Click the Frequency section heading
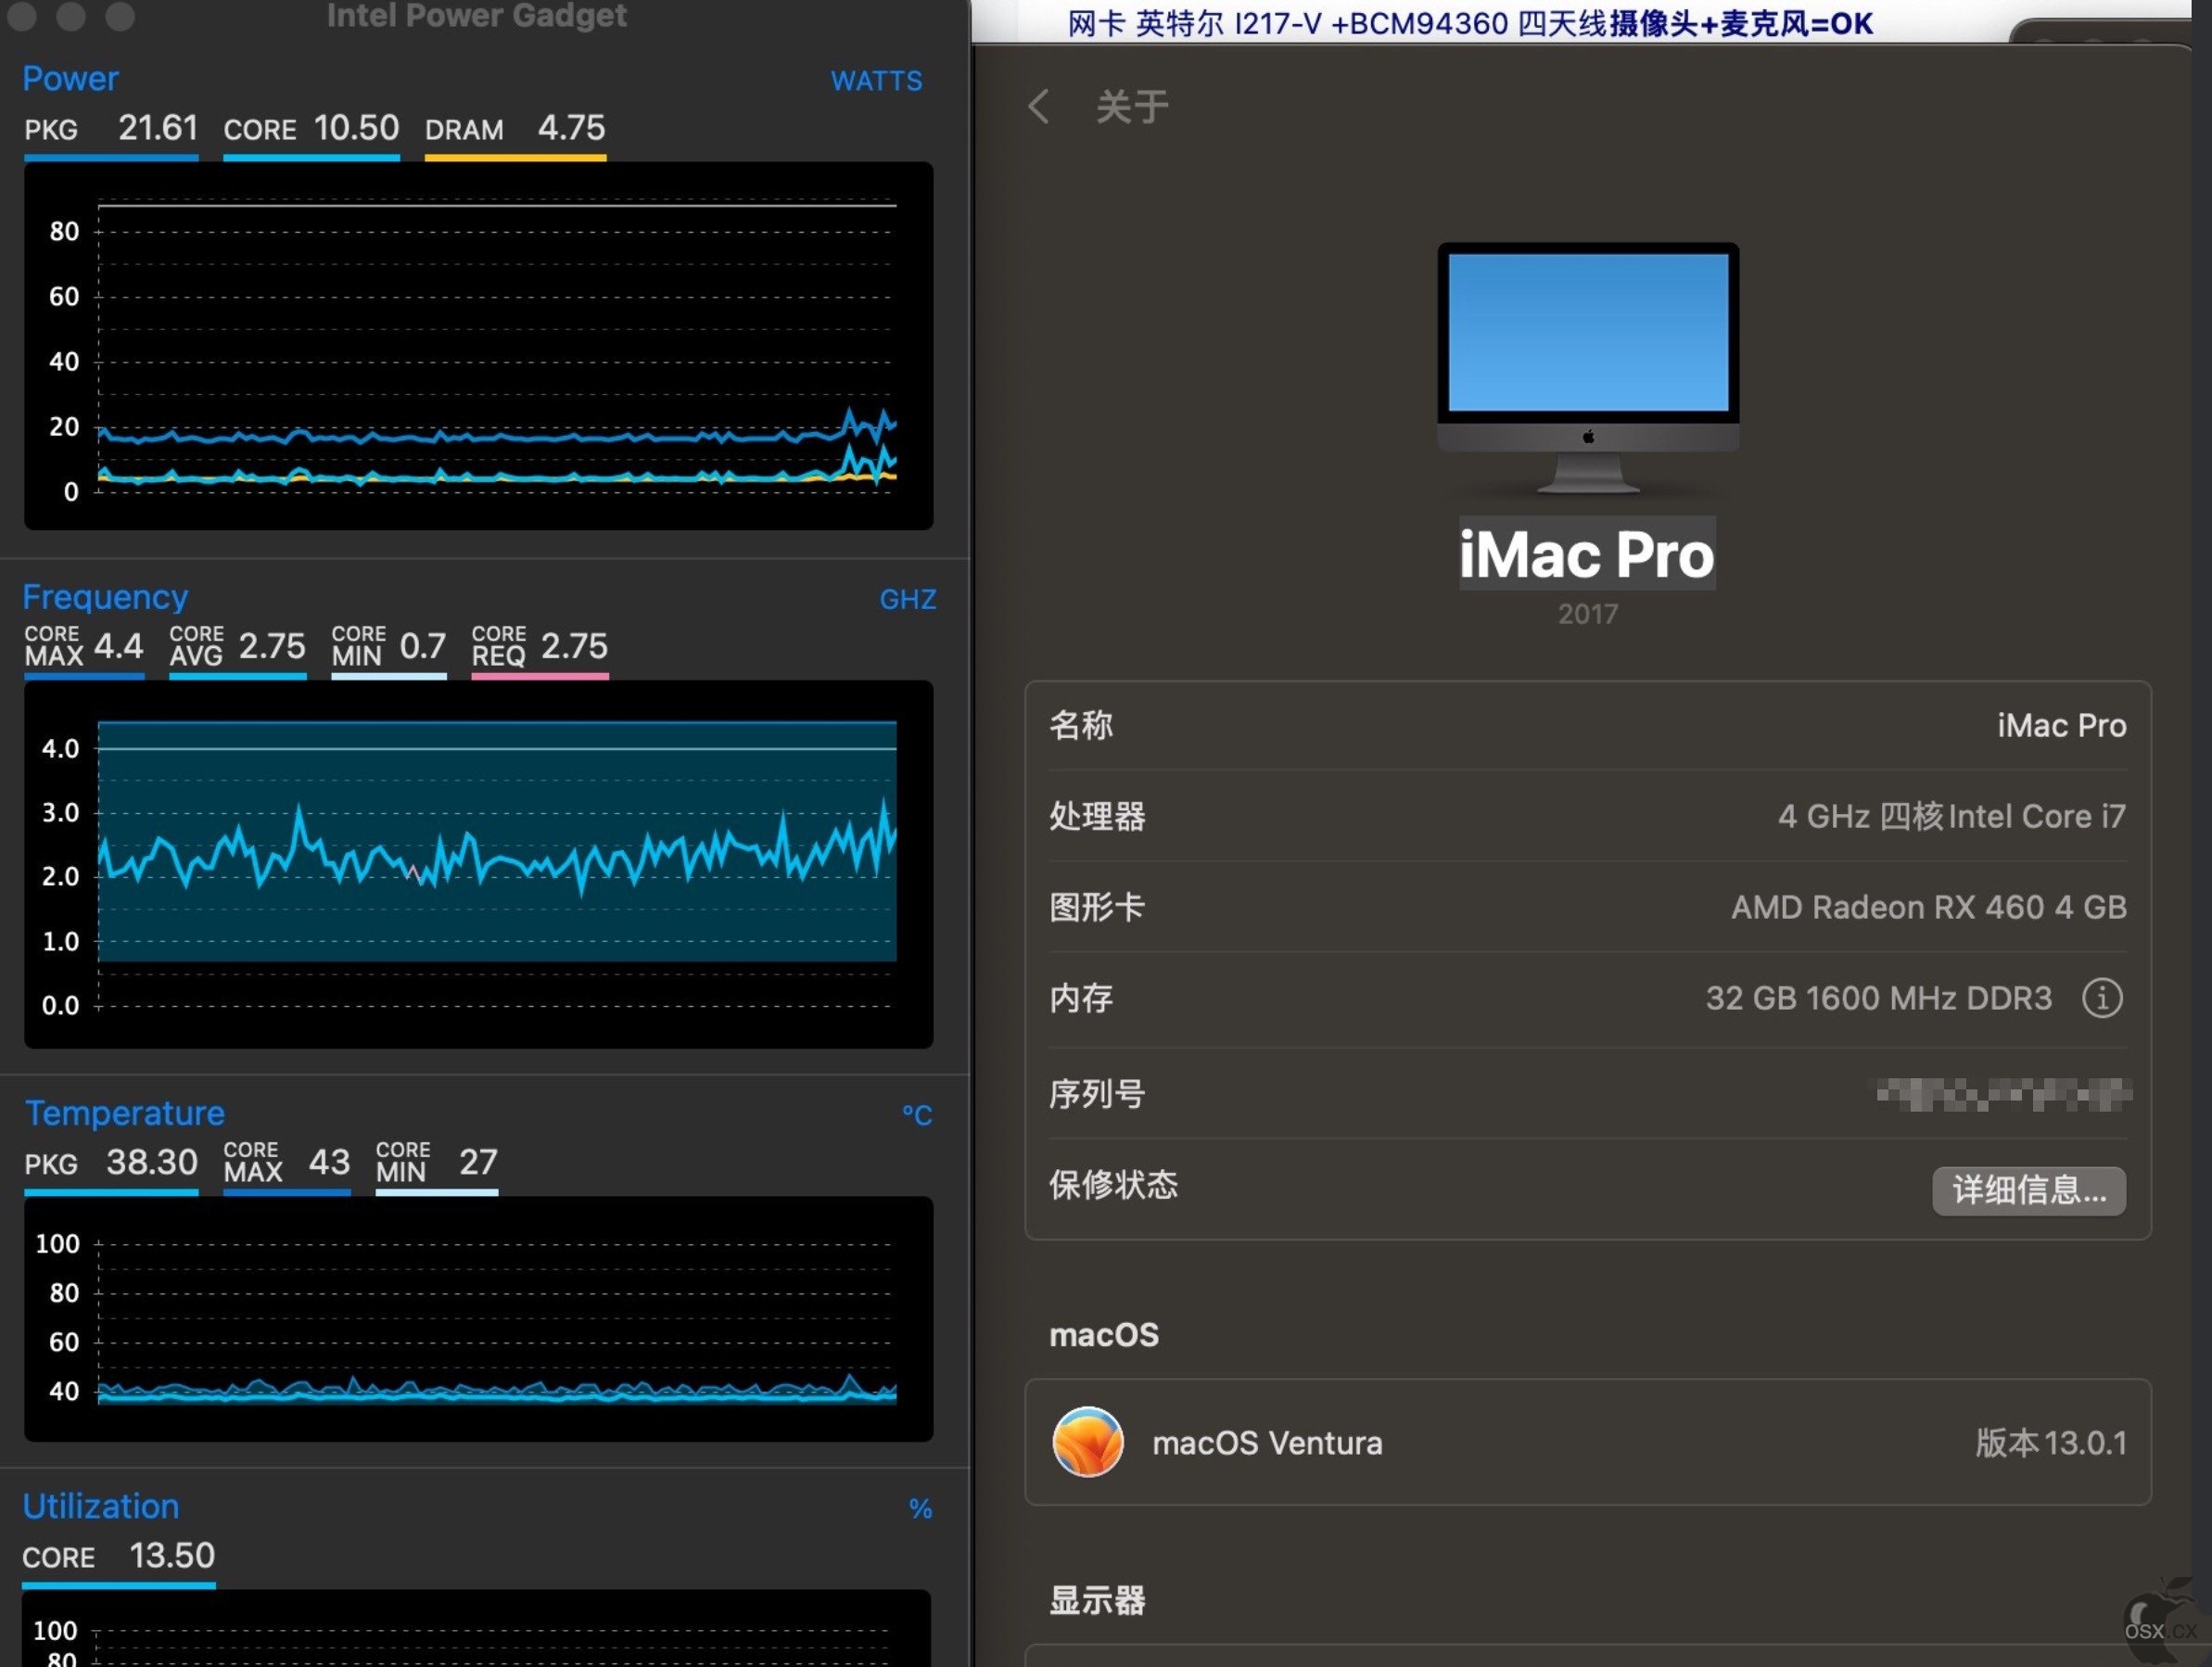Screen dimensions: 2212x1667 [105, 596]
